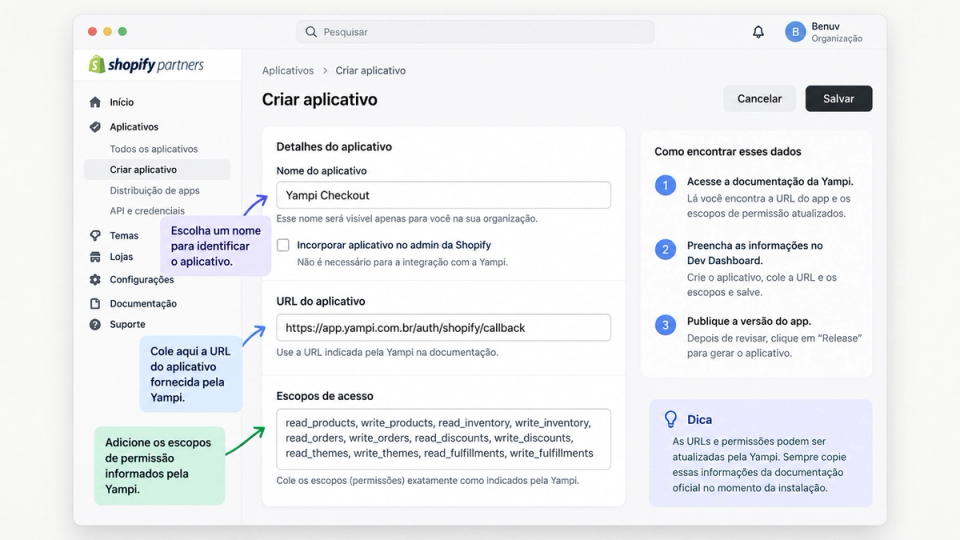Open Lojas in sidebar
The height and width of the screenshot is (540, 960).
[x=121, y=257]
